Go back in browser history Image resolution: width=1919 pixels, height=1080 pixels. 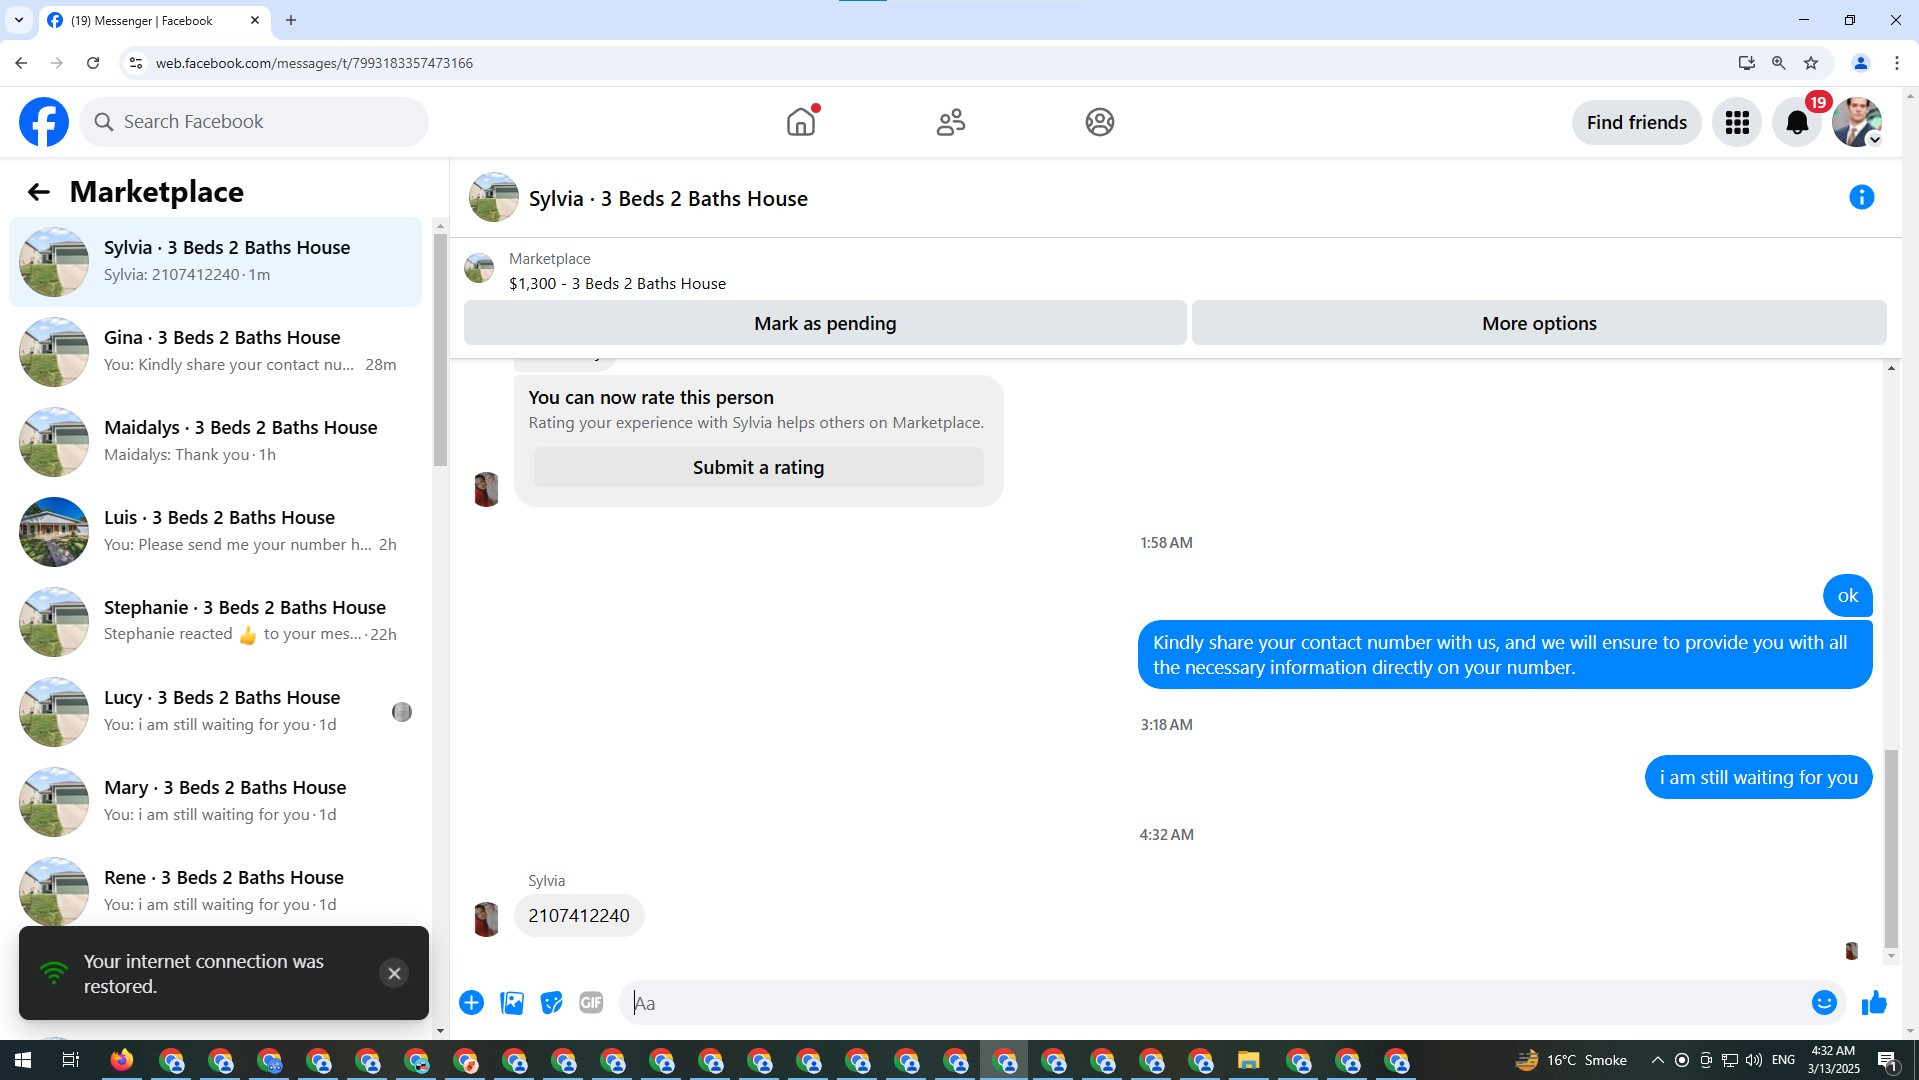point(21,63)
